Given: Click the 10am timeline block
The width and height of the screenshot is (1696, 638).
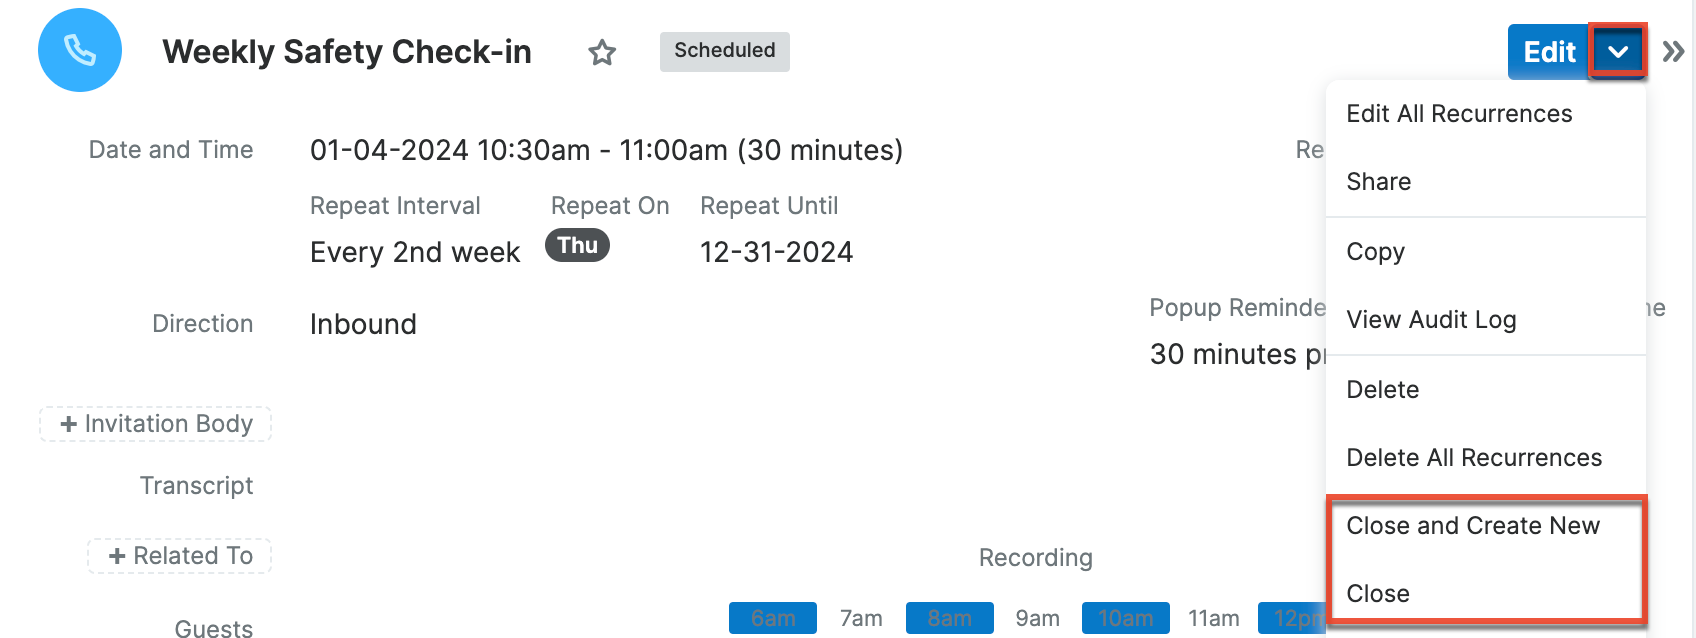Looking at the screenshot, I should (x=1125, y=618).
